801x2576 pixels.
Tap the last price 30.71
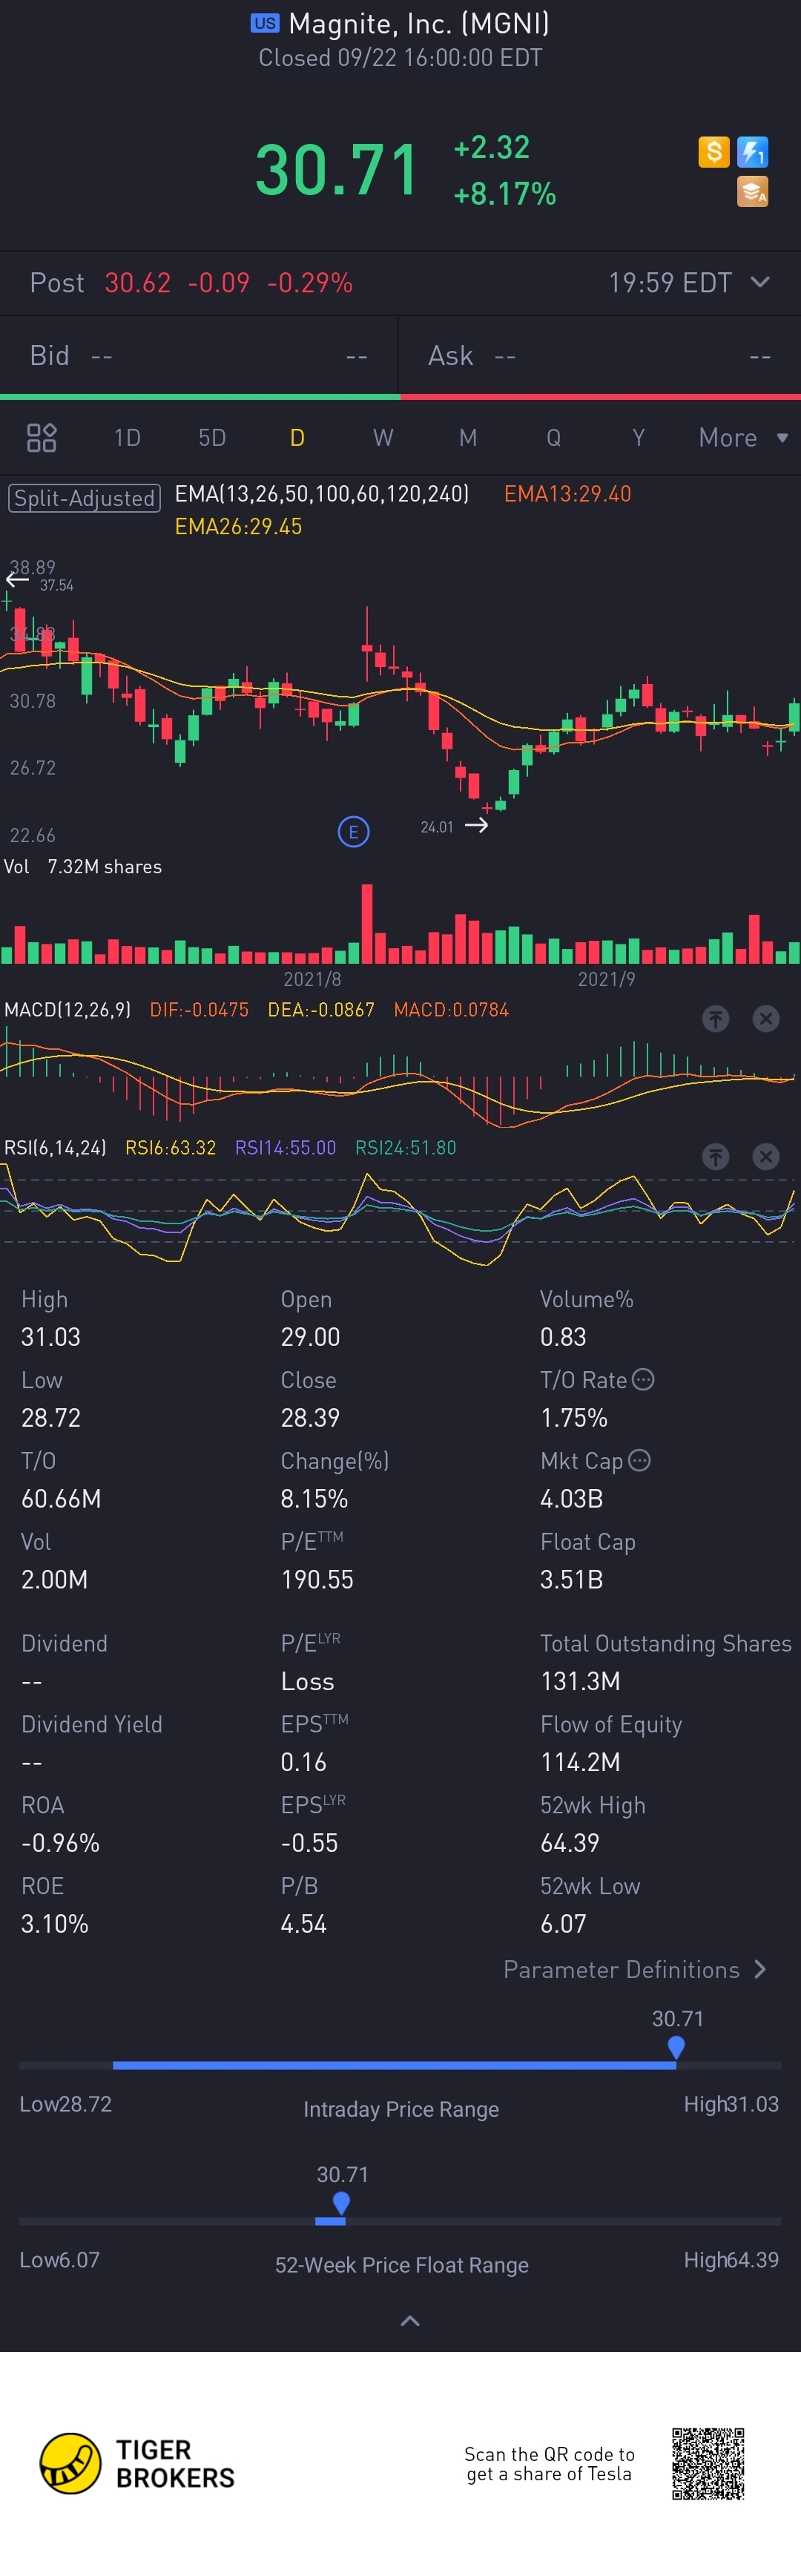[336, 170]
